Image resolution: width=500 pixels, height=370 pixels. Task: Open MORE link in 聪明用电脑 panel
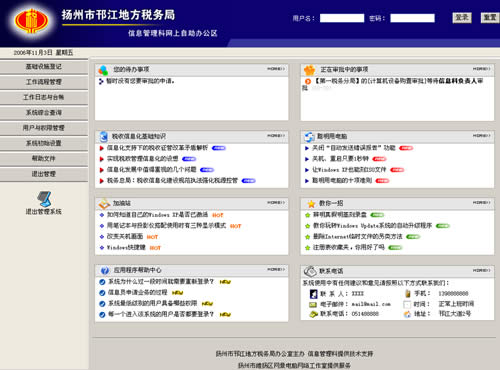click(481, 136)
